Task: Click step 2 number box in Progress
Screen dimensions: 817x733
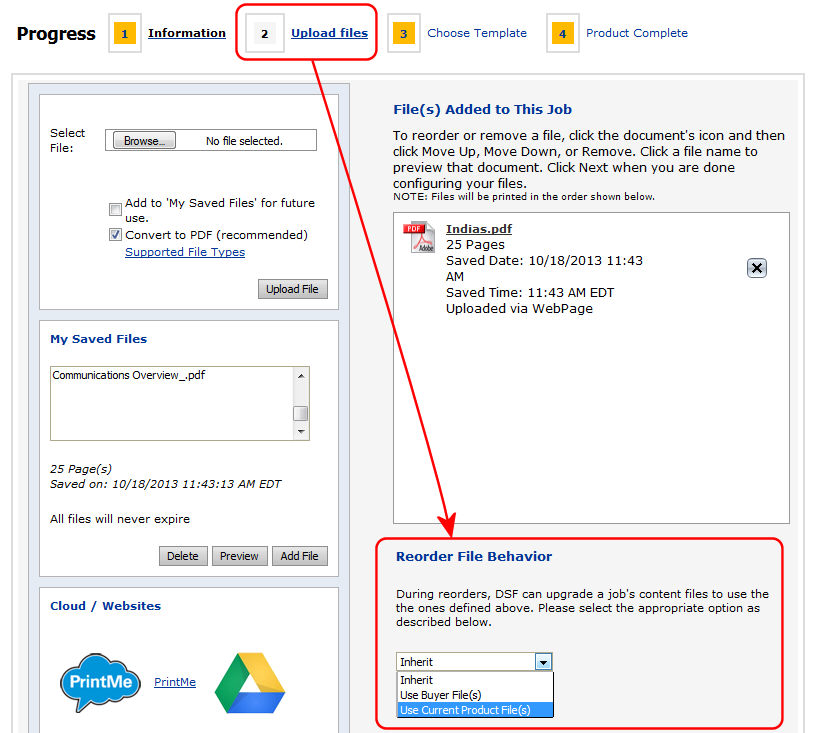Action: tap(265, 34)
